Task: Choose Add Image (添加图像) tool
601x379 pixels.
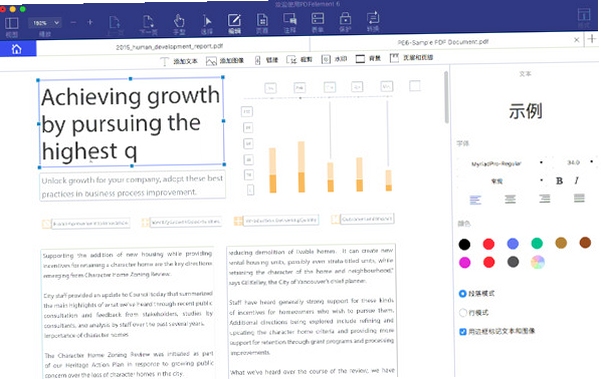Action: [225, 61]
